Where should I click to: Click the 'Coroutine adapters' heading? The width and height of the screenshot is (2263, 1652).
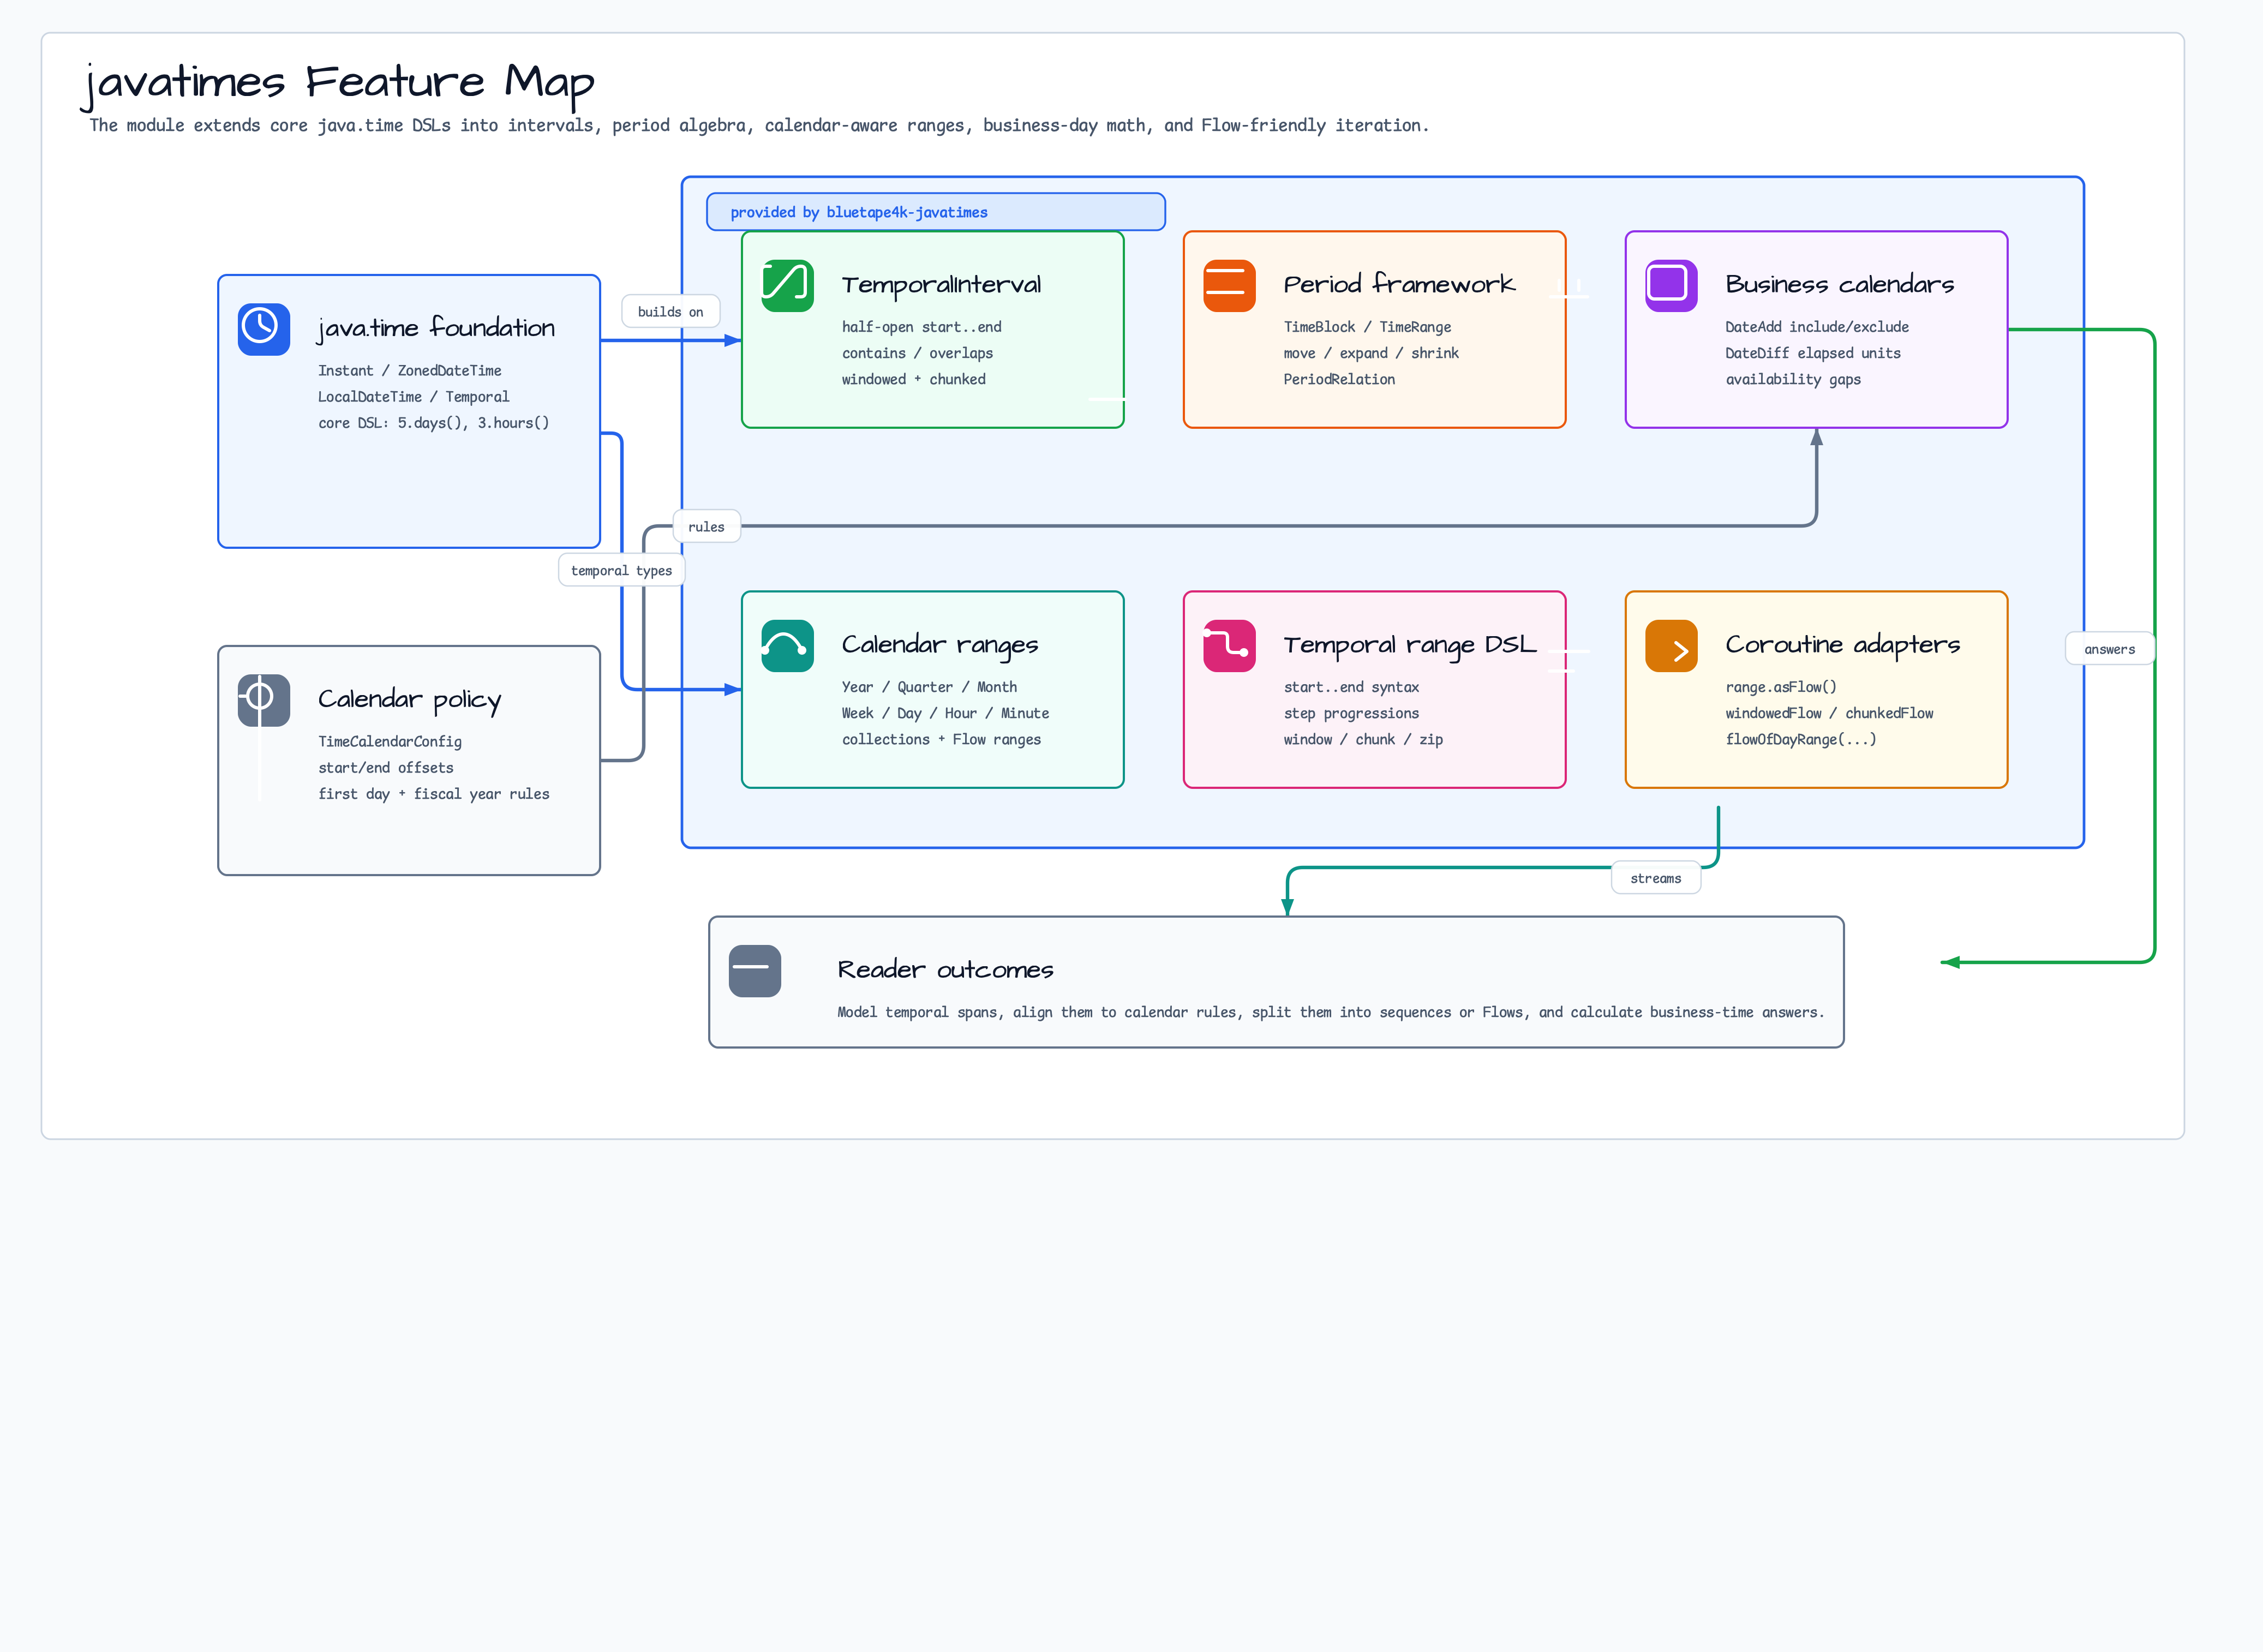click(x=1843, y=645)
